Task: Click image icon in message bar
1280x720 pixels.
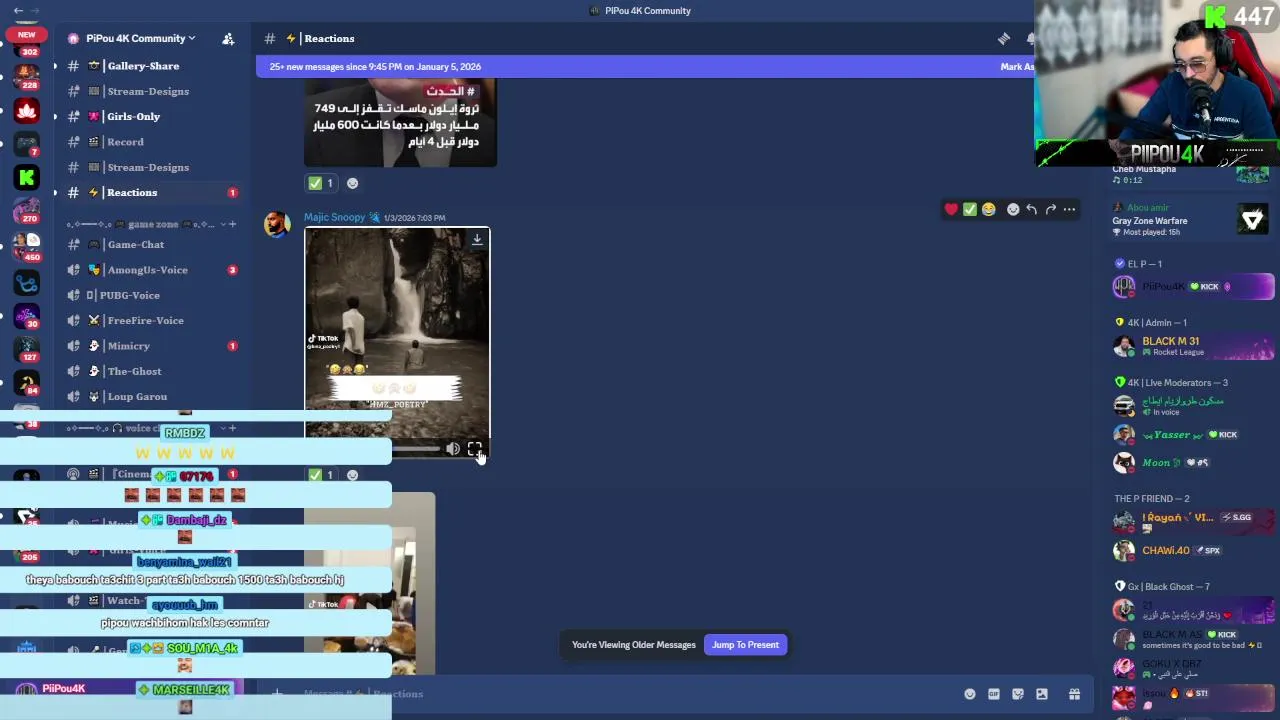Action: point(1041,694)
